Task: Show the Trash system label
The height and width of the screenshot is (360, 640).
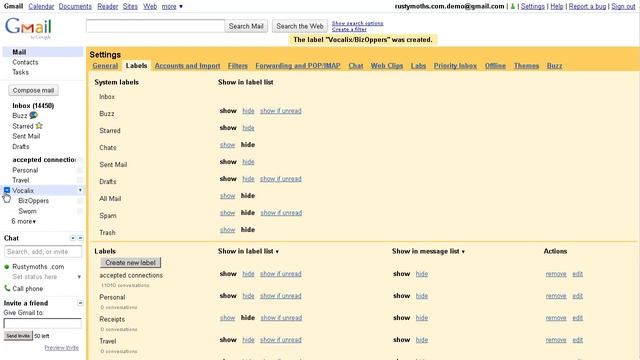Action: point(227,230)
